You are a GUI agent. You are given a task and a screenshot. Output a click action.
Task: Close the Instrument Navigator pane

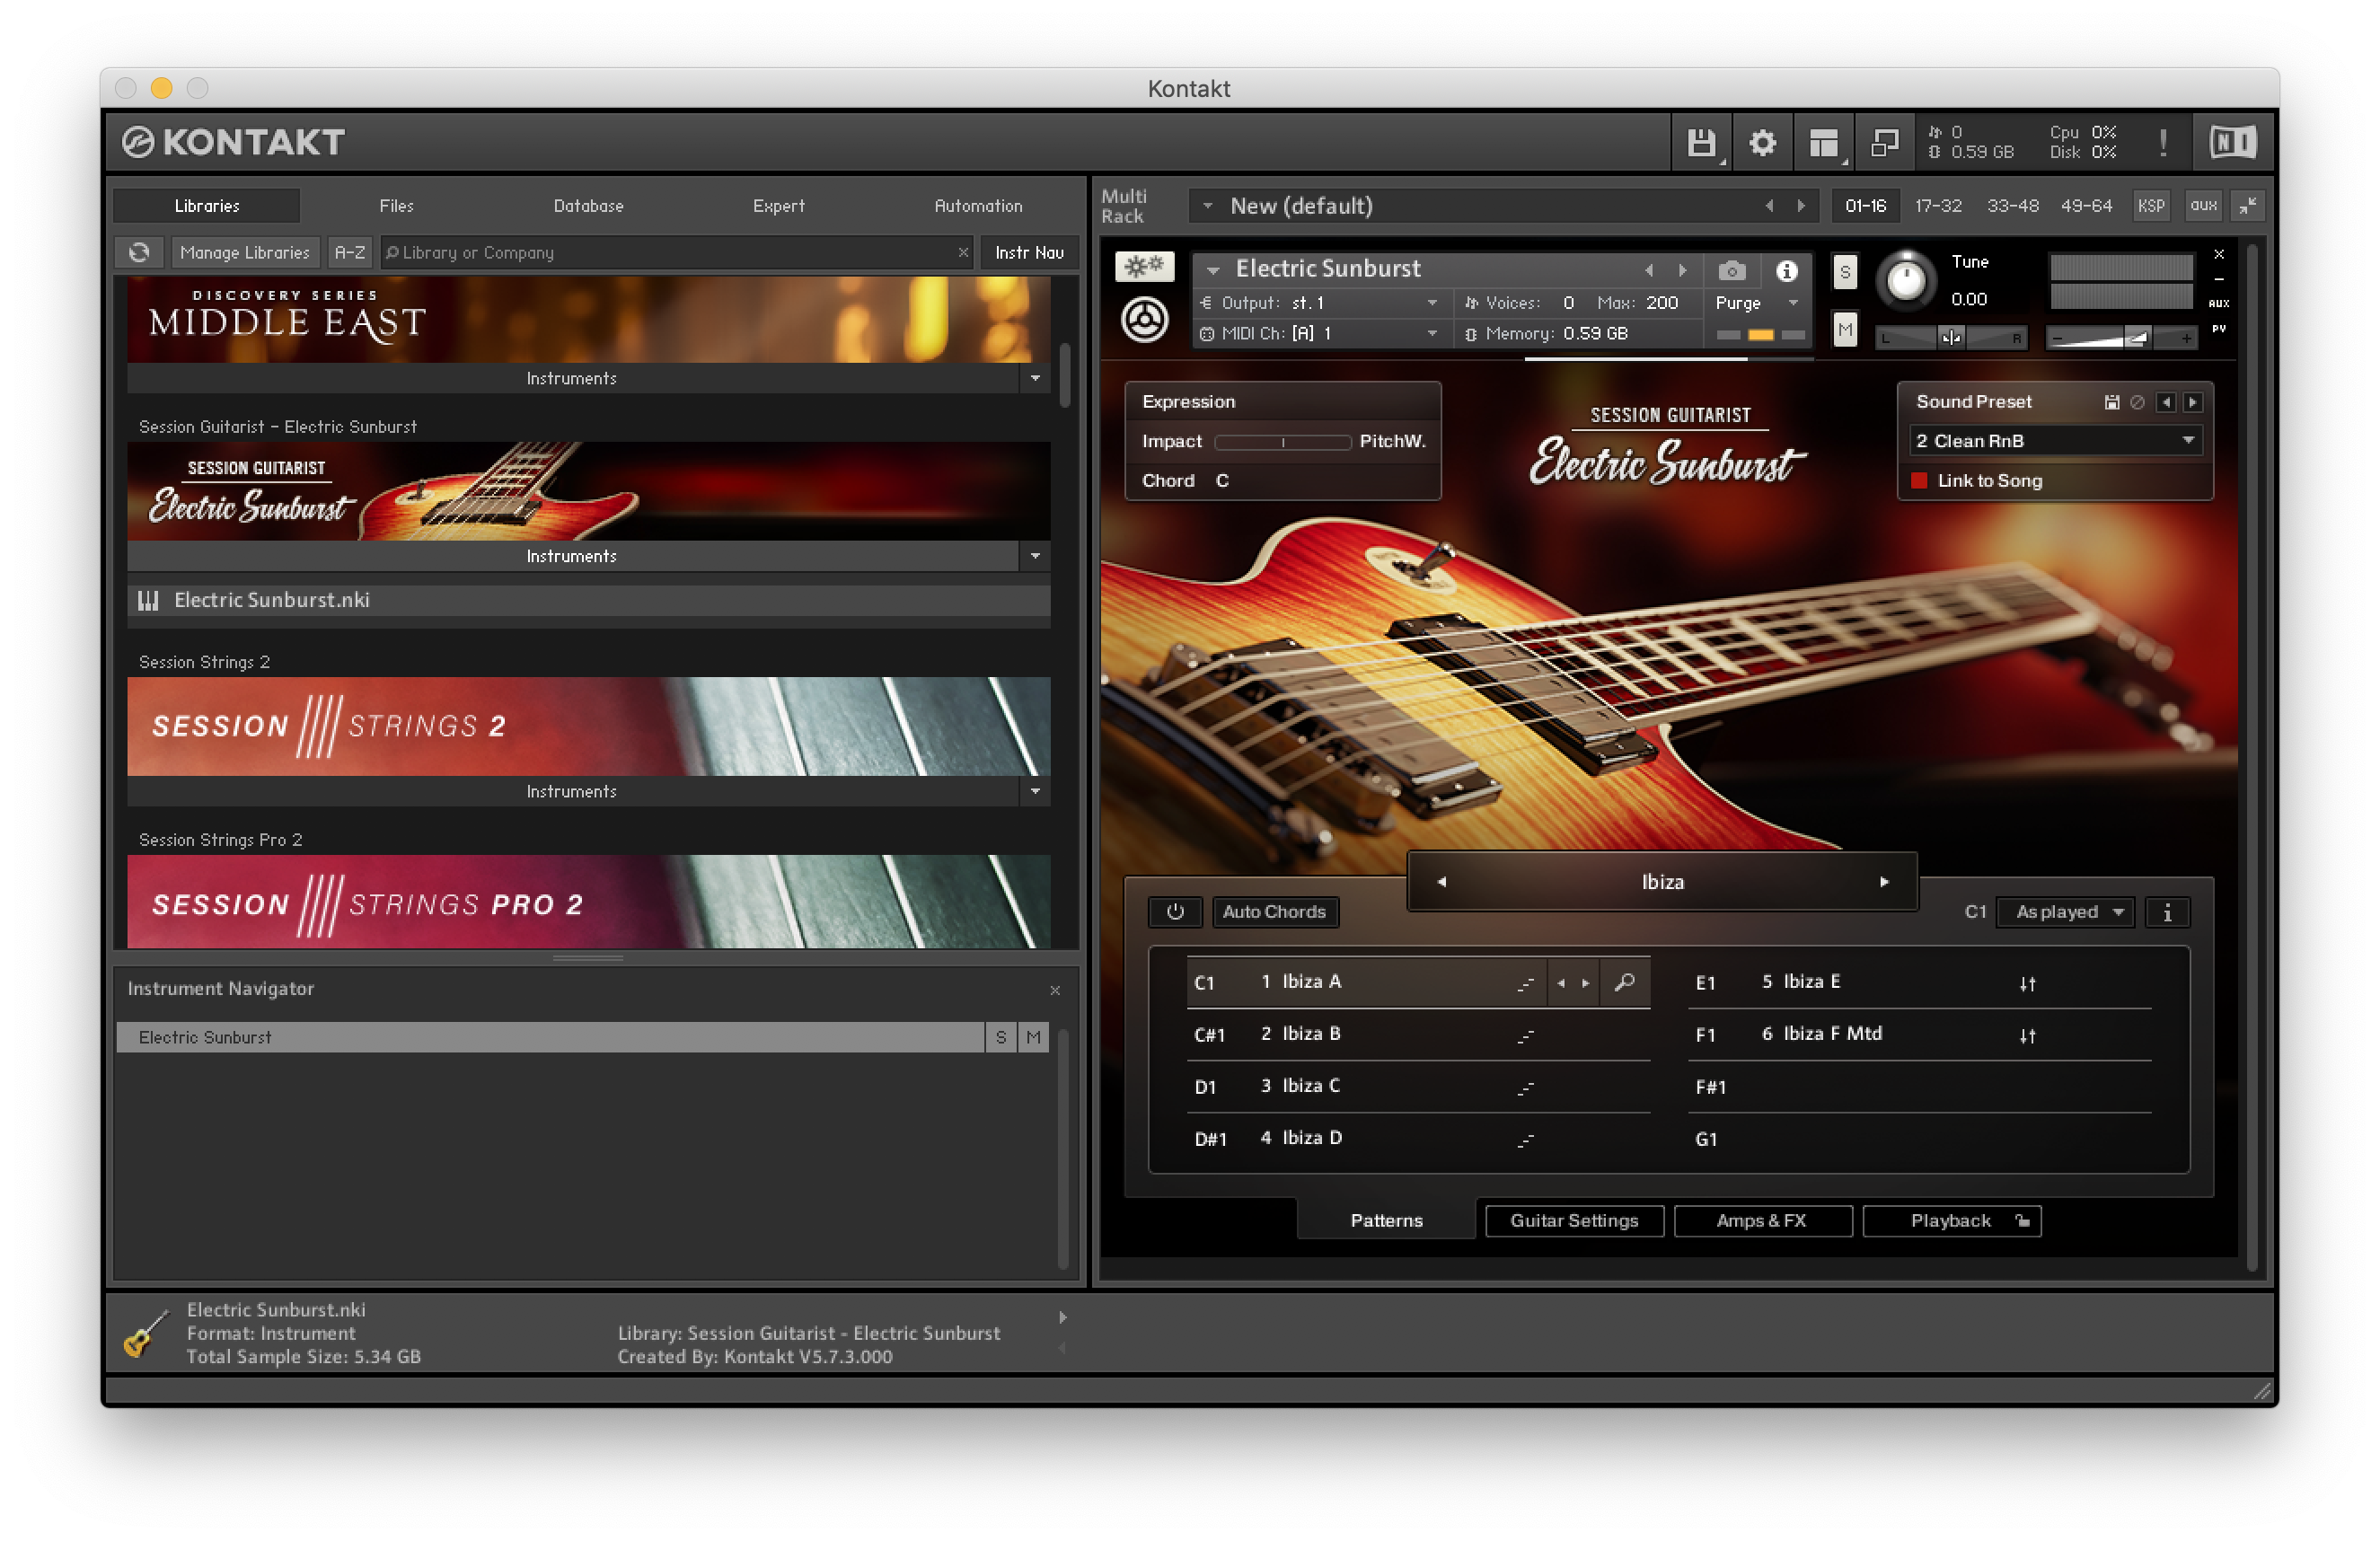pos(1055,990)
